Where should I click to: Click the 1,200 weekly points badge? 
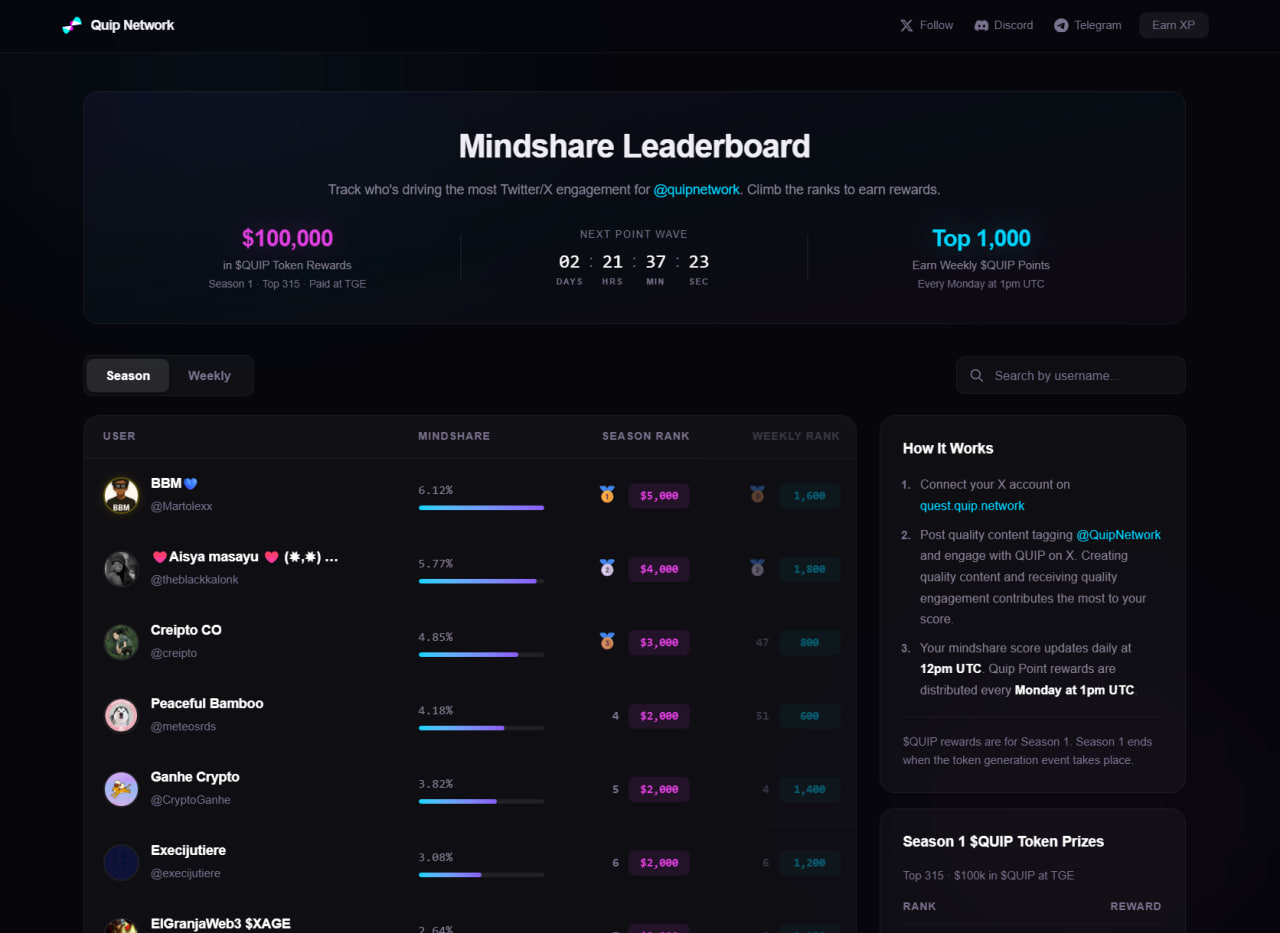pos(810,863)
